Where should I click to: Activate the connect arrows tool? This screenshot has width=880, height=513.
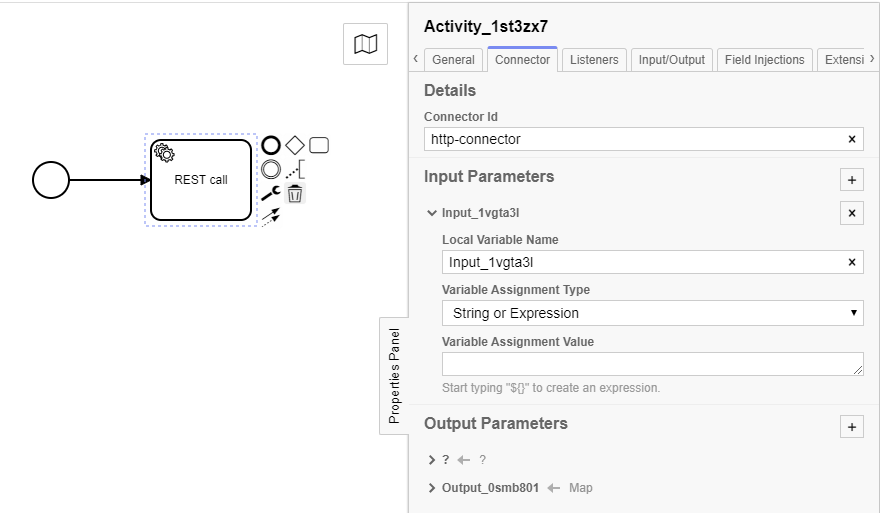(271, 216)
